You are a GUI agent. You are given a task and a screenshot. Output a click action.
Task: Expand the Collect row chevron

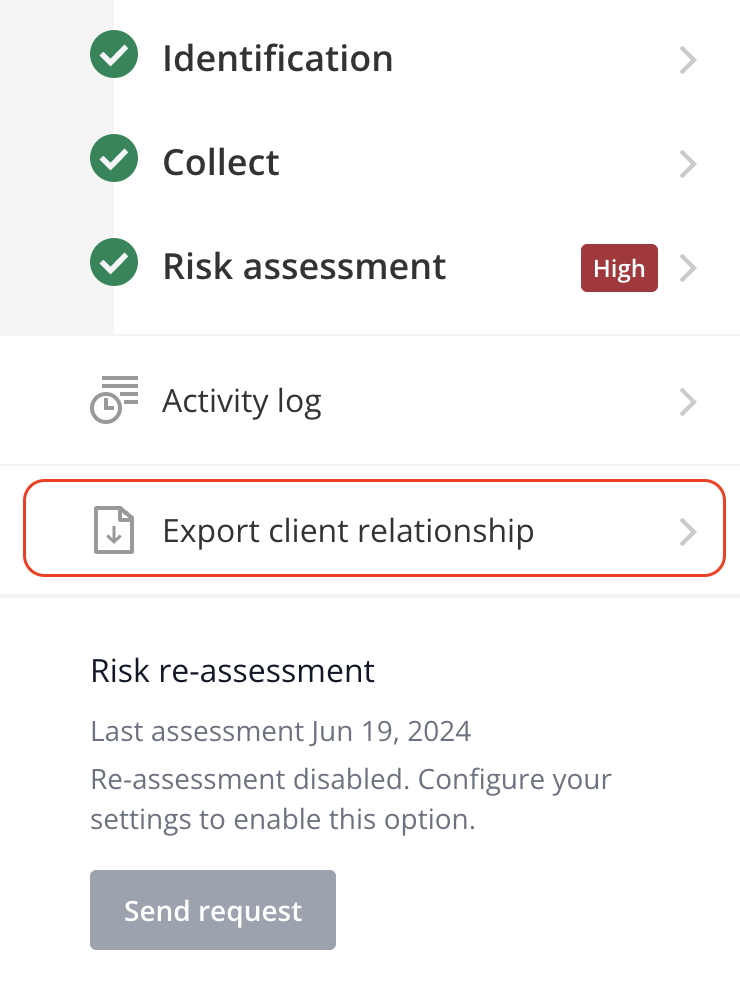tap(688, 164)
